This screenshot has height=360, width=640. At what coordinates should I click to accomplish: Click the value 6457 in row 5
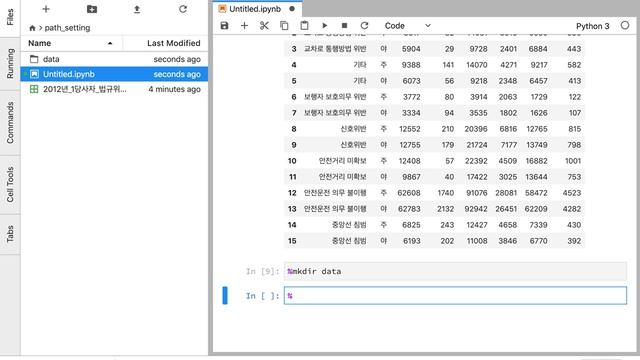(x=538, y=81)
